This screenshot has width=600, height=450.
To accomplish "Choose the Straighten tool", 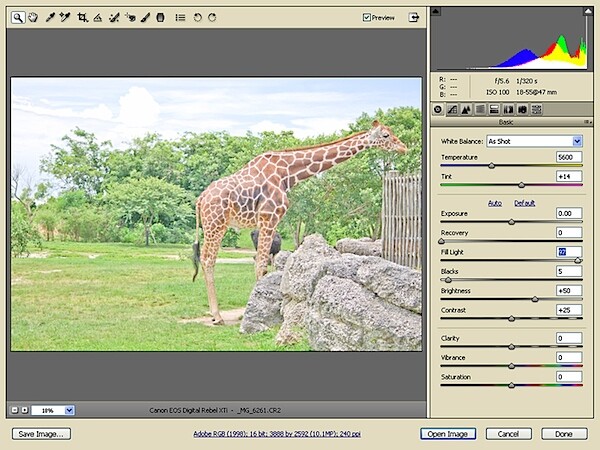I will 98,17.
